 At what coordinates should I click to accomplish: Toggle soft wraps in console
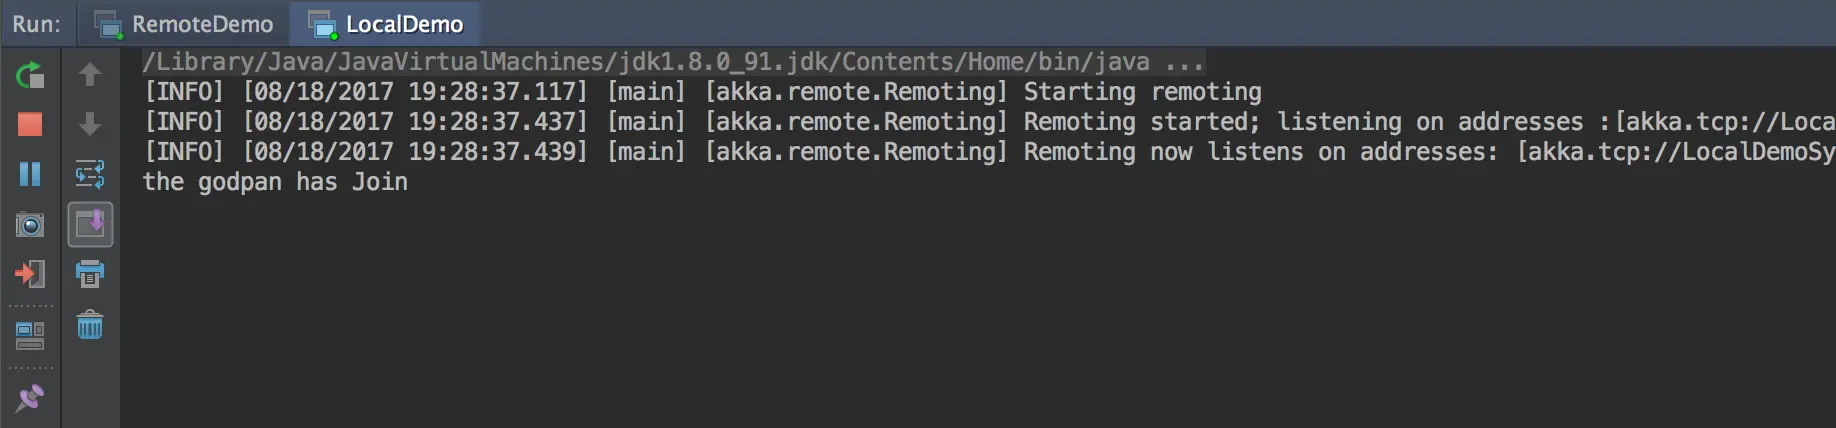[x=90, y=174]
